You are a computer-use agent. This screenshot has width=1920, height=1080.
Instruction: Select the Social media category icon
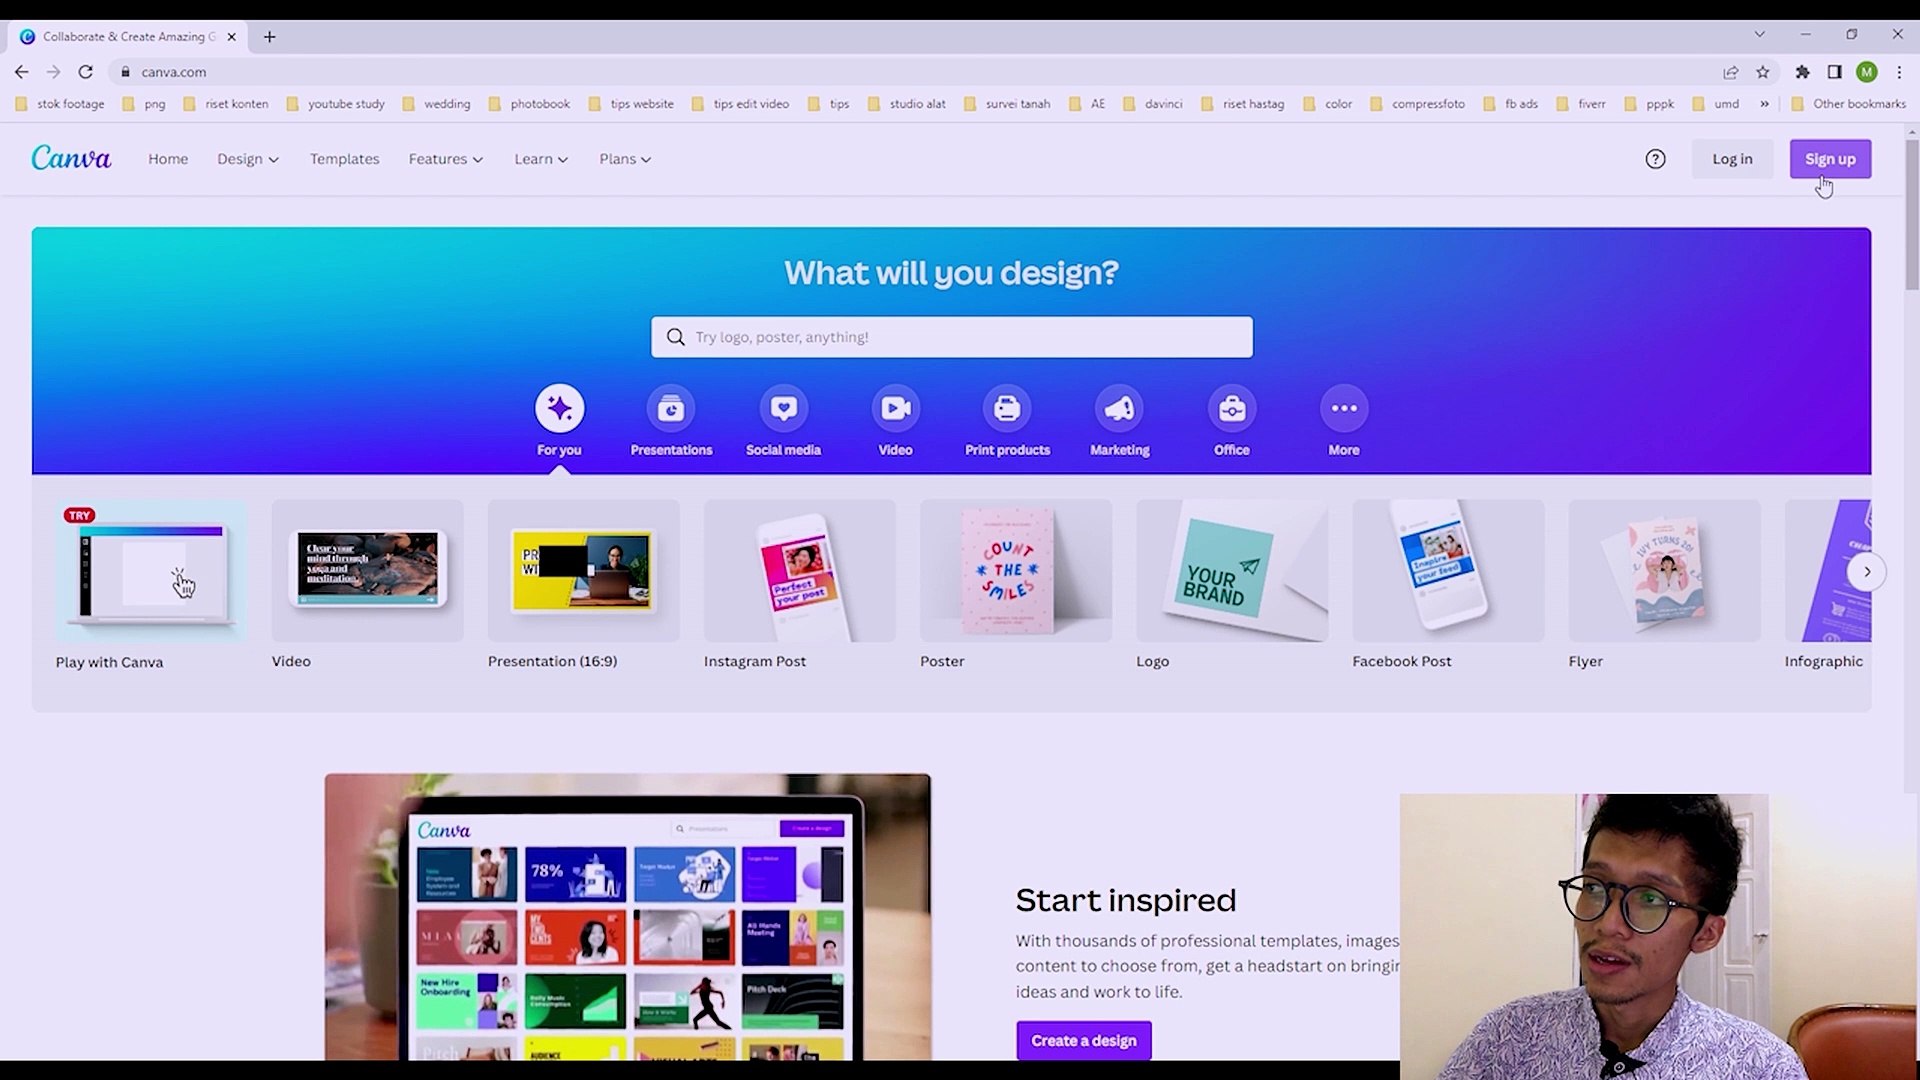[783, 409]
